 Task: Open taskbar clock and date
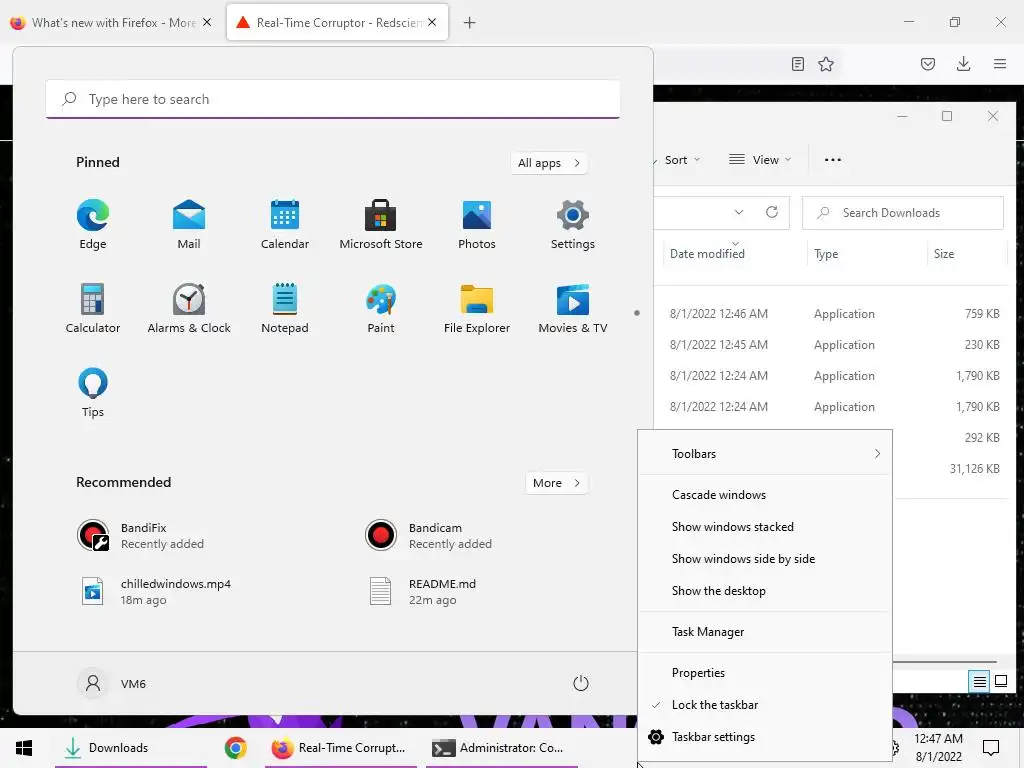(938, 748)
